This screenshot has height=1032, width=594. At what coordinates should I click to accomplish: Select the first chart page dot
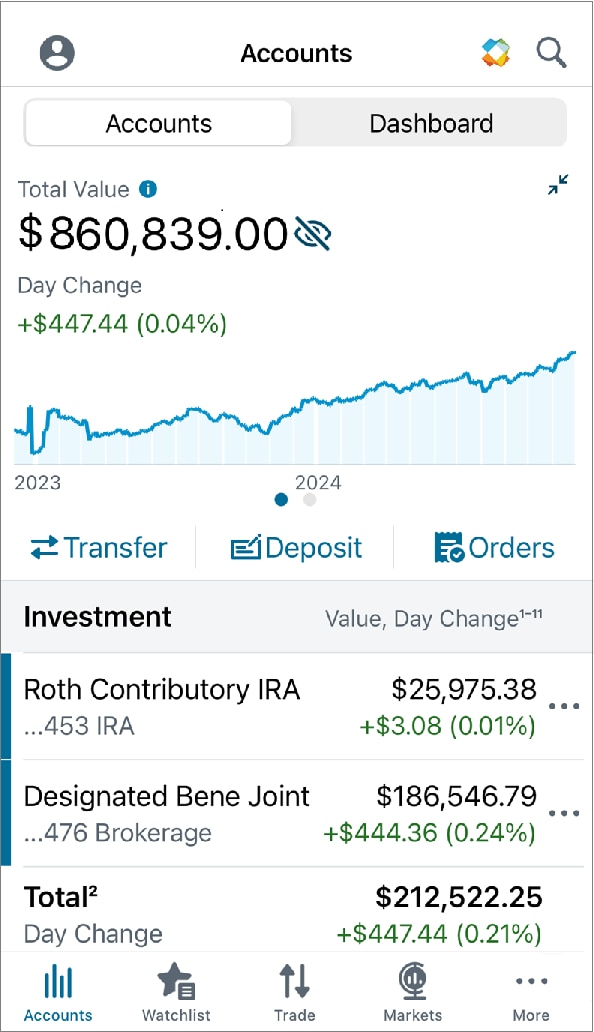click(x=282, y=500)
